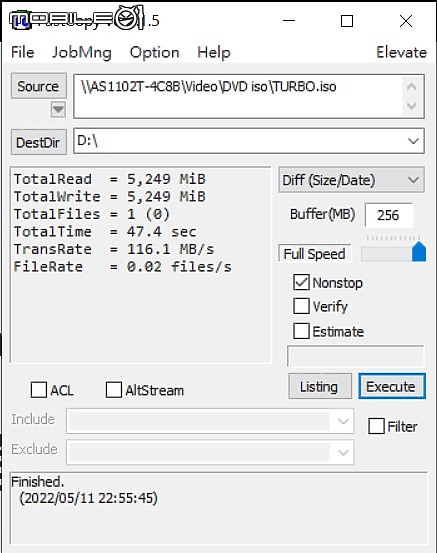Enable the AltStream checkbox

point(114,390)
